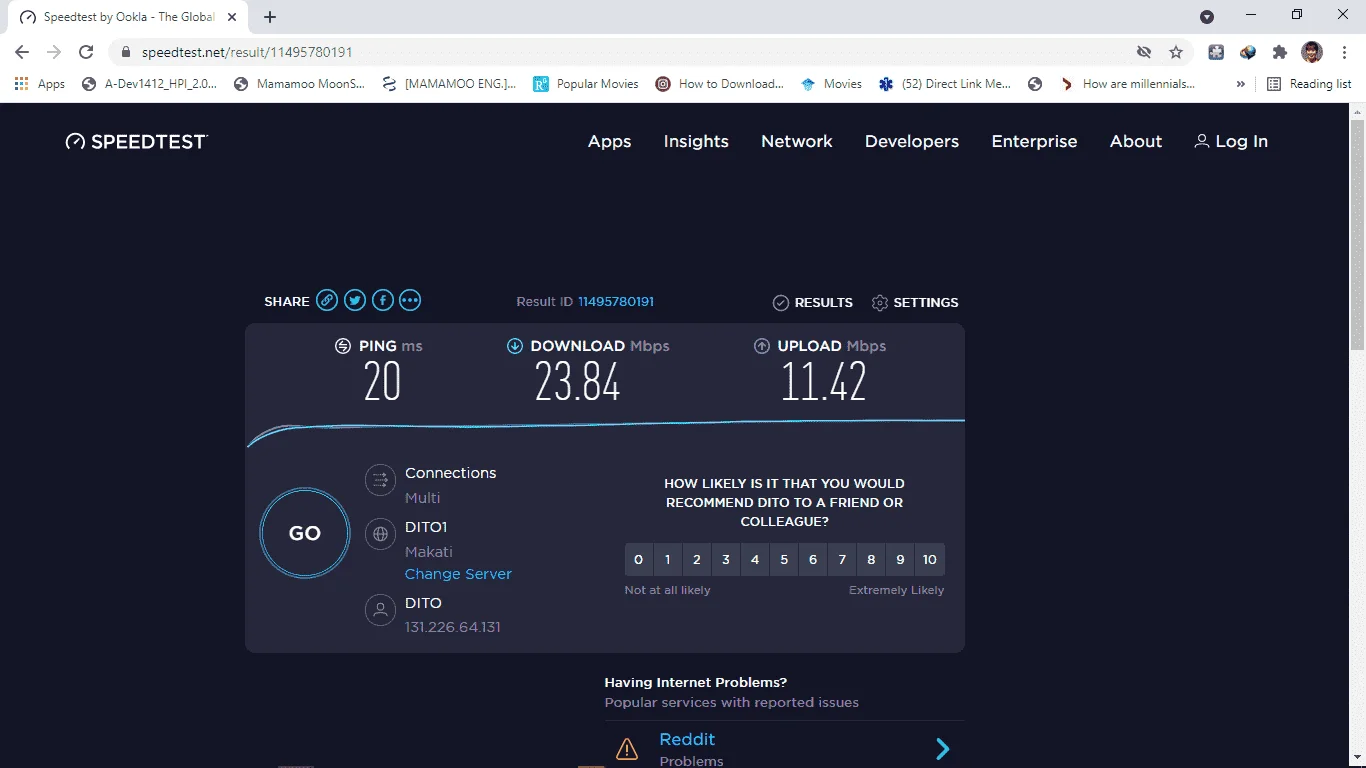
Task: Open the About menu item
Action: pyautogui.click(x=1136, y=142)
